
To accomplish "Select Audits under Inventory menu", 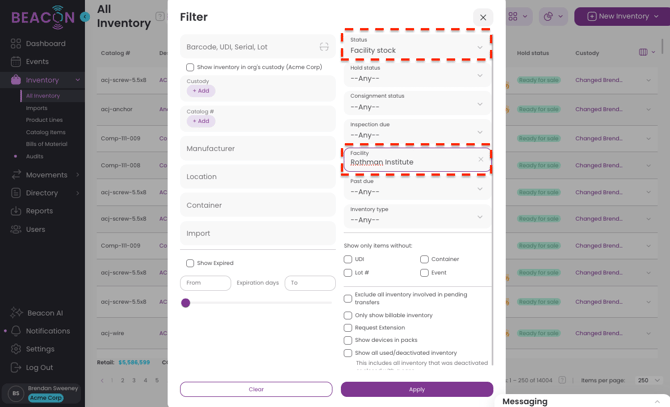I will [x=35, y=156].
